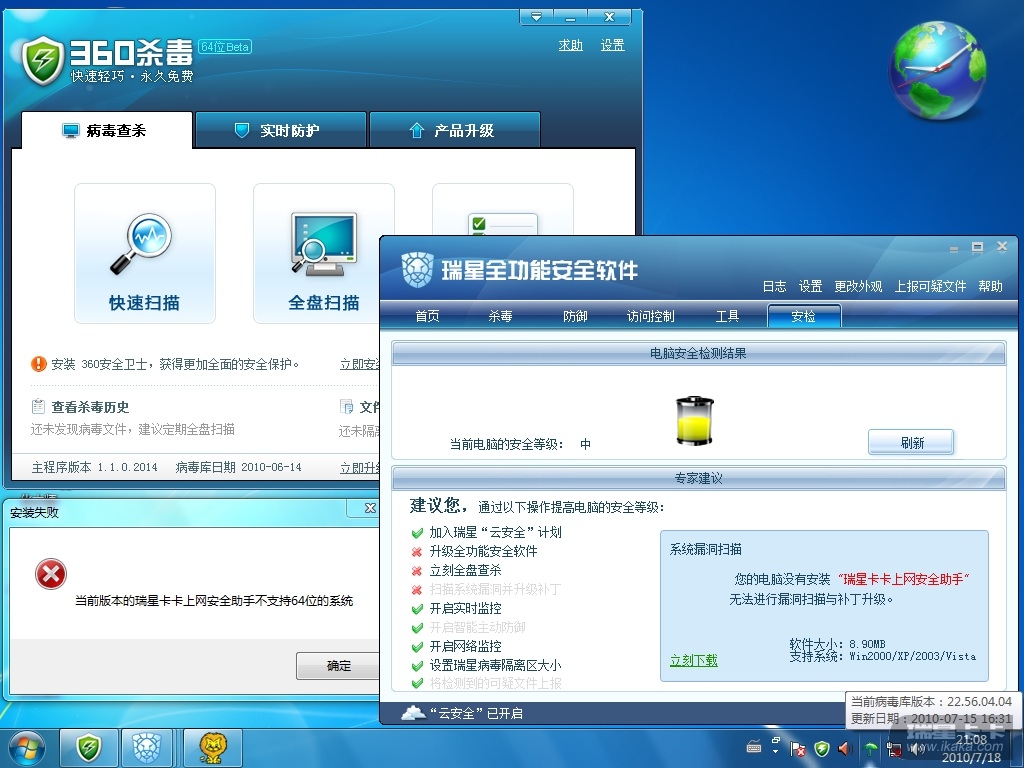Click the 设置 link in 360杀毒
The height and width of the screenshot is (768, 1024).
pos(613,45)
